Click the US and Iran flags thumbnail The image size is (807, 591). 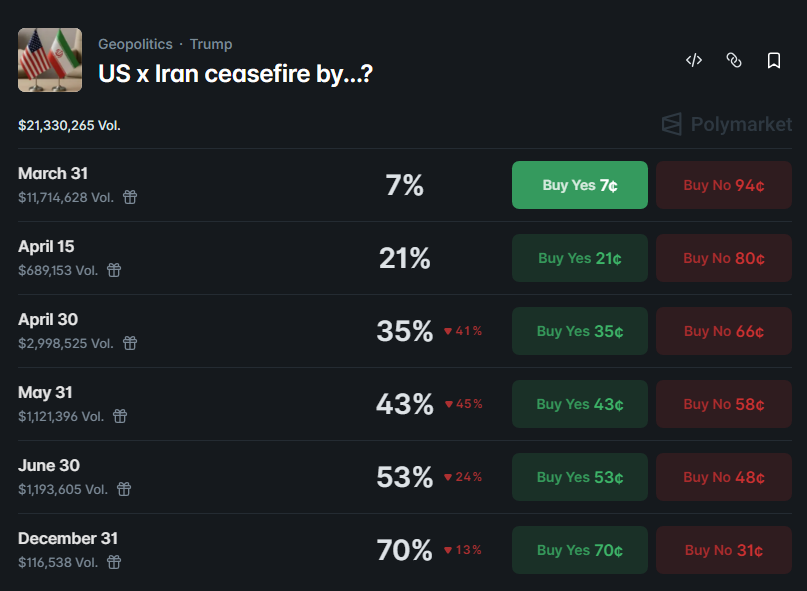coord(50,60)
